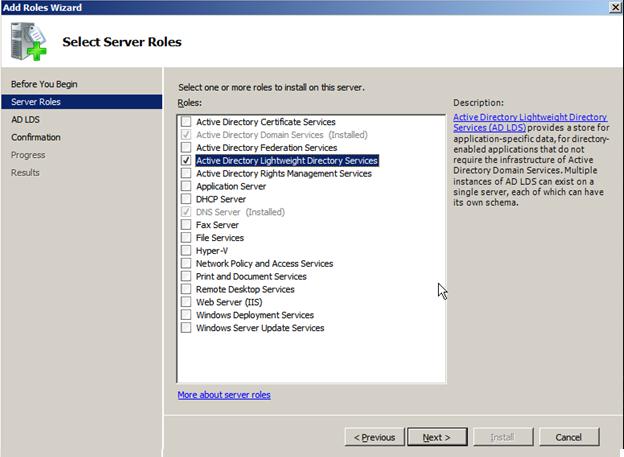Check Remote Desktop Services box
624x457 pixels.
click(186, 289)
